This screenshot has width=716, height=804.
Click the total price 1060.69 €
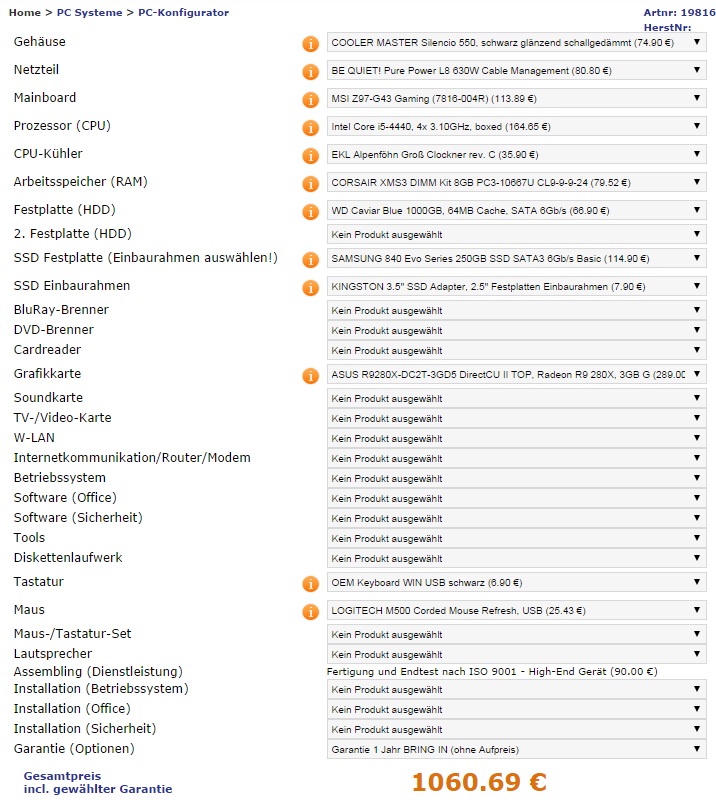(479, 782)
